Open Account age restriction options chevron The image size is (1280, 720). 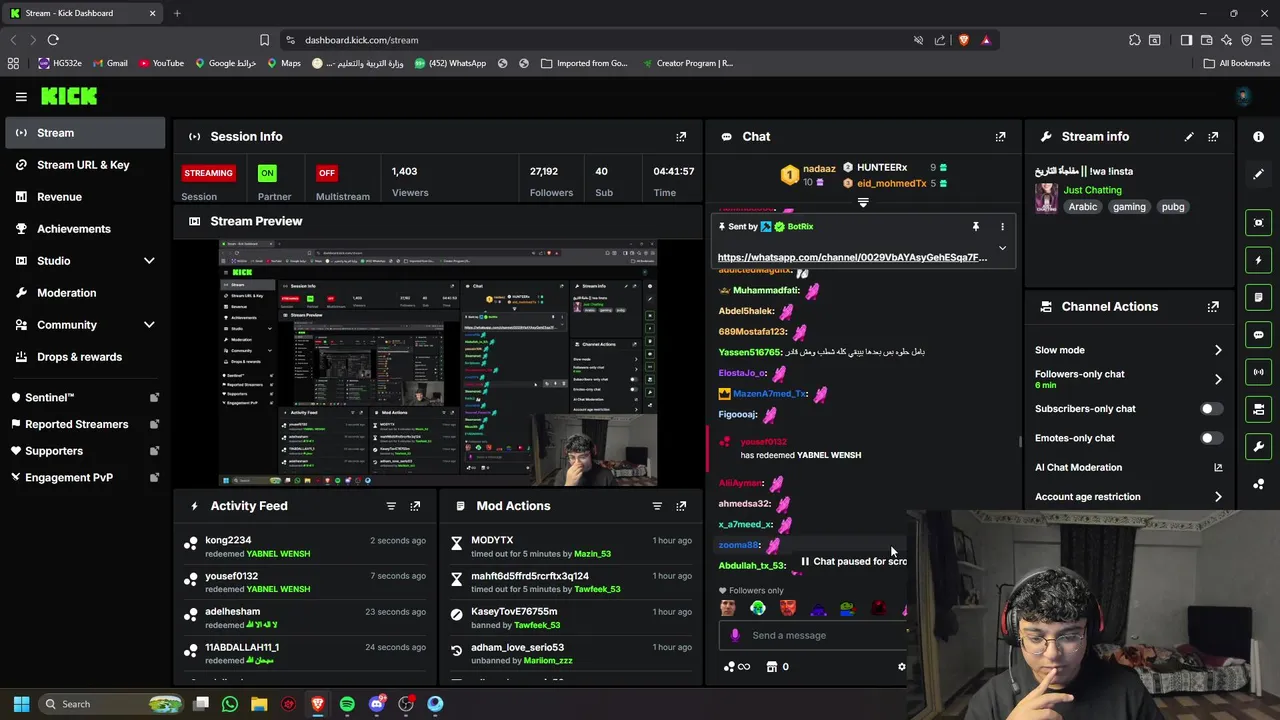1218,497
